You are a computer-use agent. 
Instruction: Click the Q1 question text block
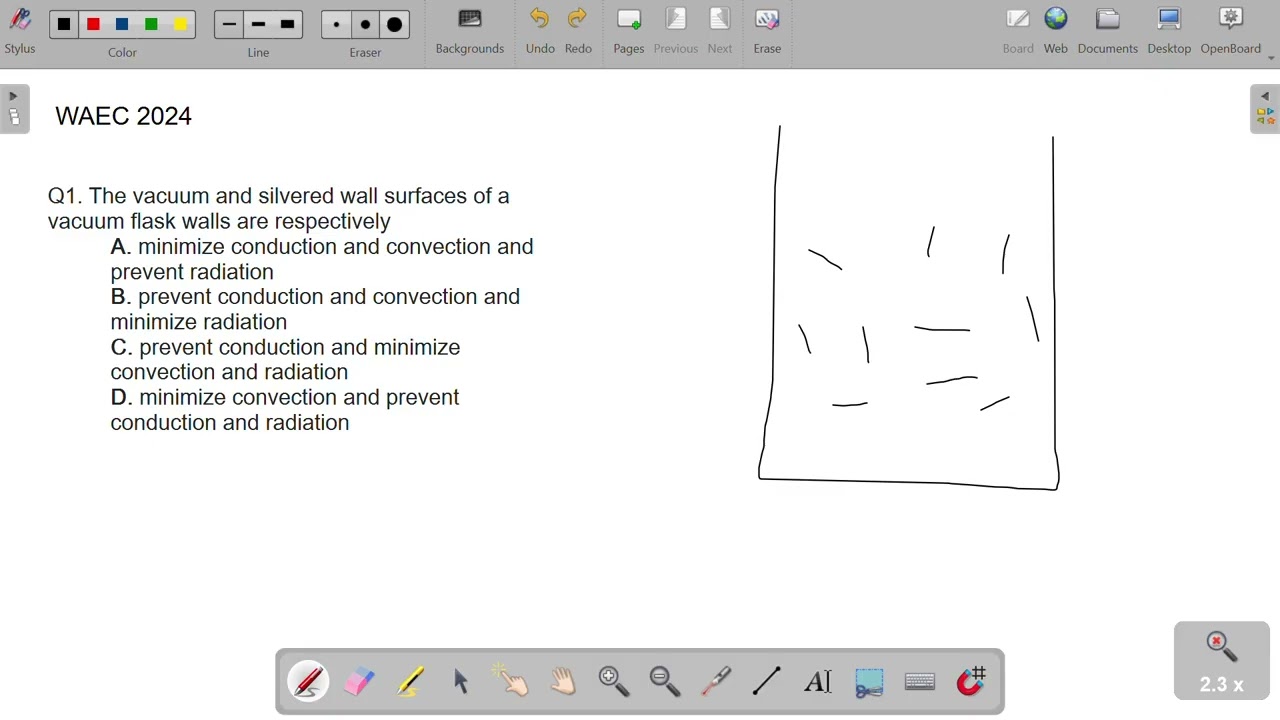(x=278, y=208)
